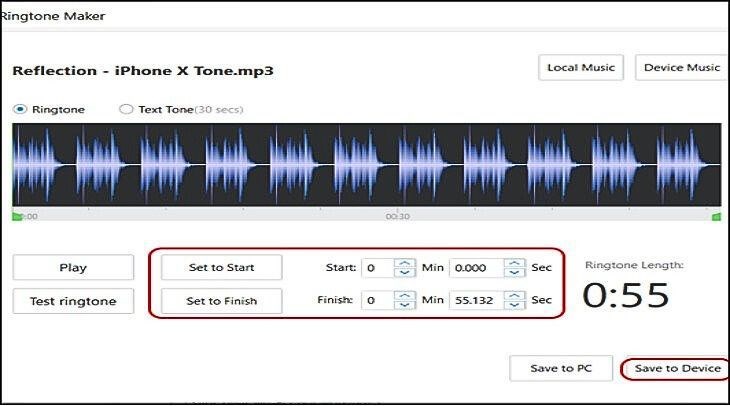
Task: Decrease the Start minutes stepper
Action: point(404,273)
